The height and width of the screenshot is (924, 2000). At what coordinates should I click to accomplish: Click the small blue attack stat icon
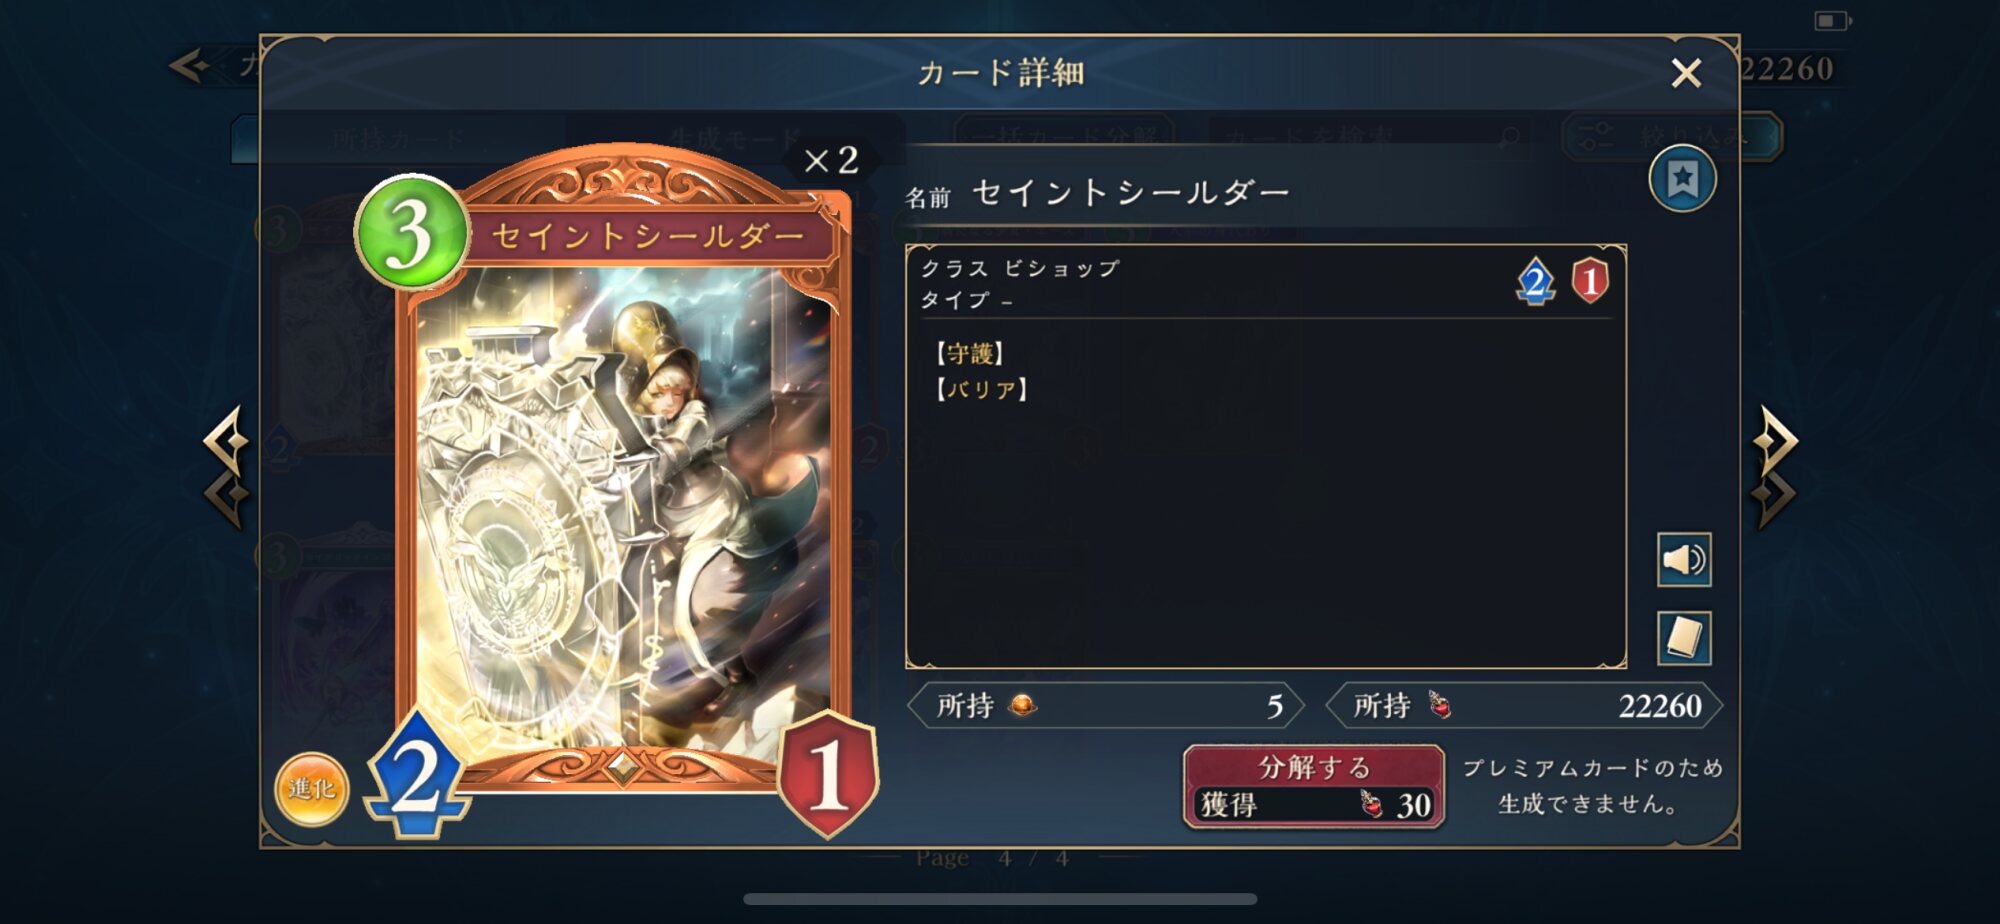1535,281
